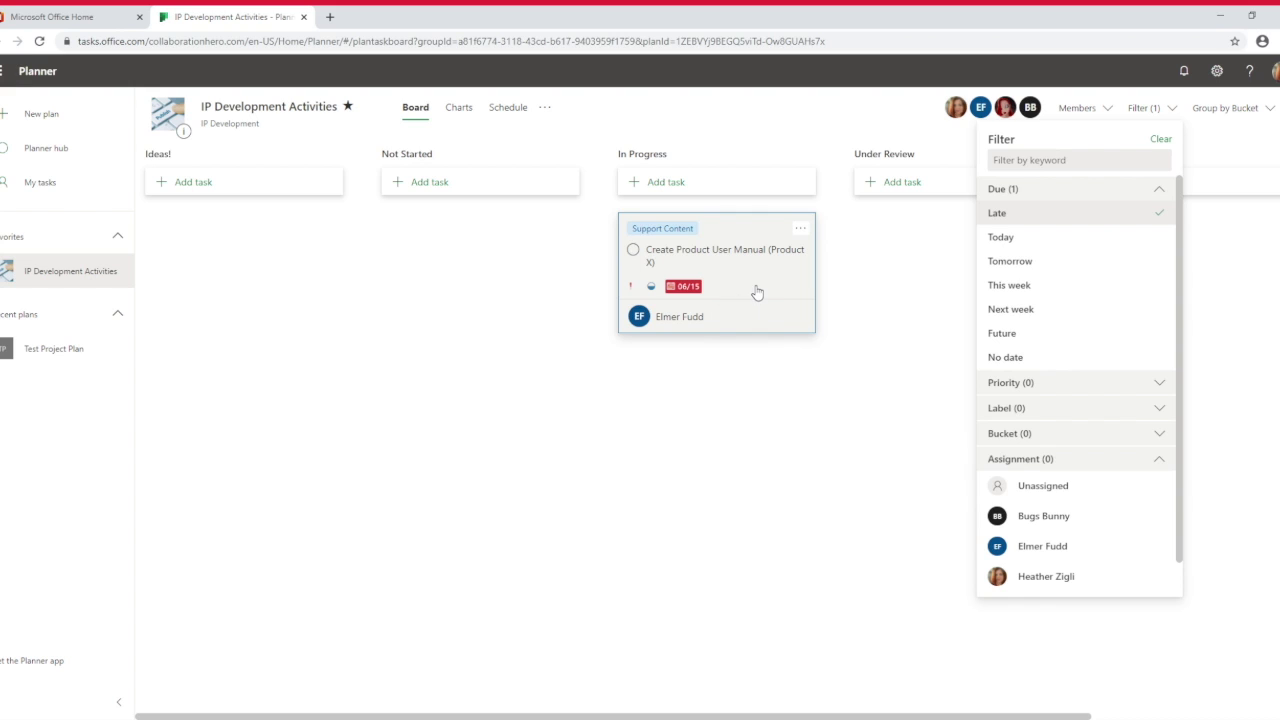Viewport: 1280px width, 720px height.
Task: Collapse the Assignment (0) filter section
Action: [x=1076, y=459]
